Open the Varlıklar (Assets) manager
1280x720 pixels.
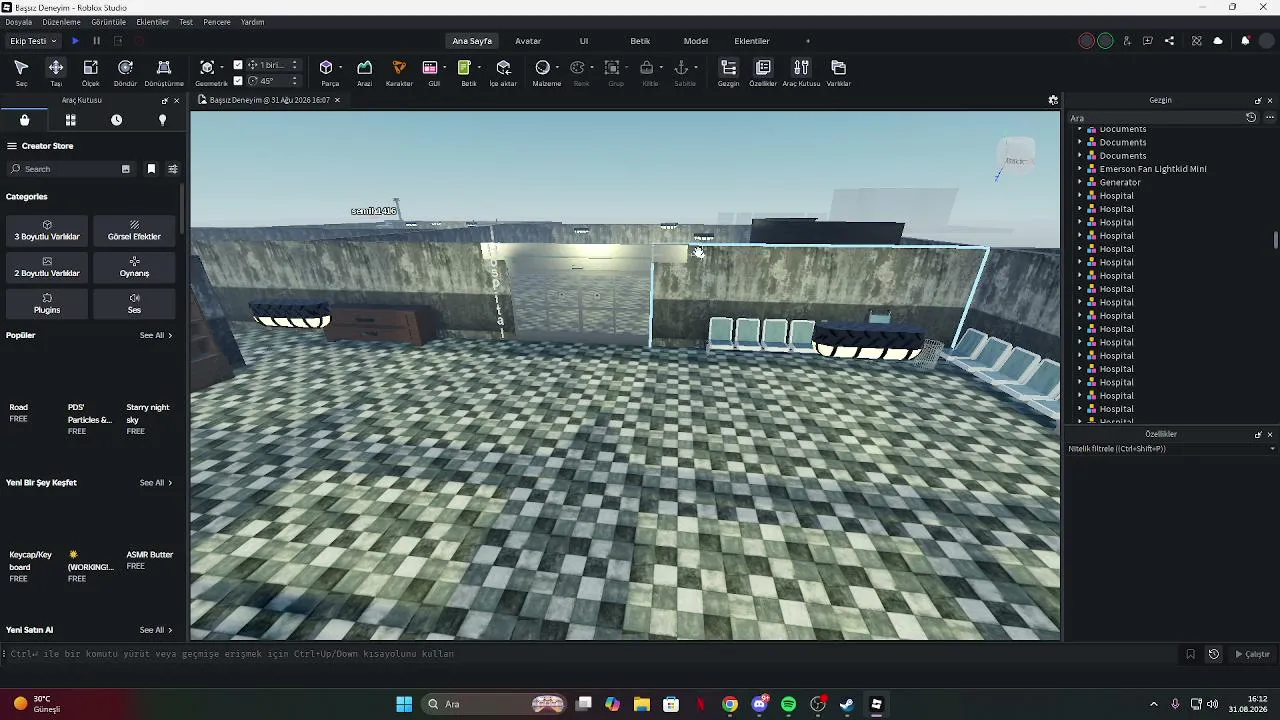tap(838, 72)
